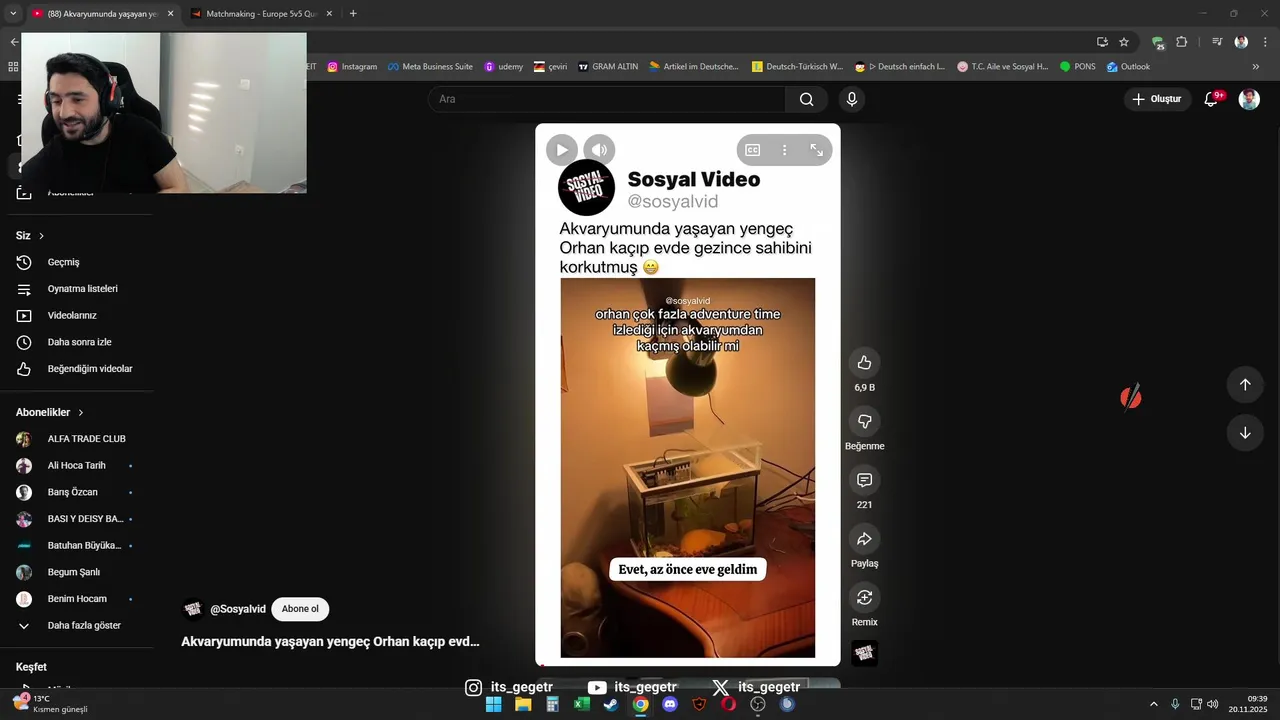The width and height of the screenshot is (1280, 720).
Task: Install app icon in the address bar
Action: (x=1102, y=42)
